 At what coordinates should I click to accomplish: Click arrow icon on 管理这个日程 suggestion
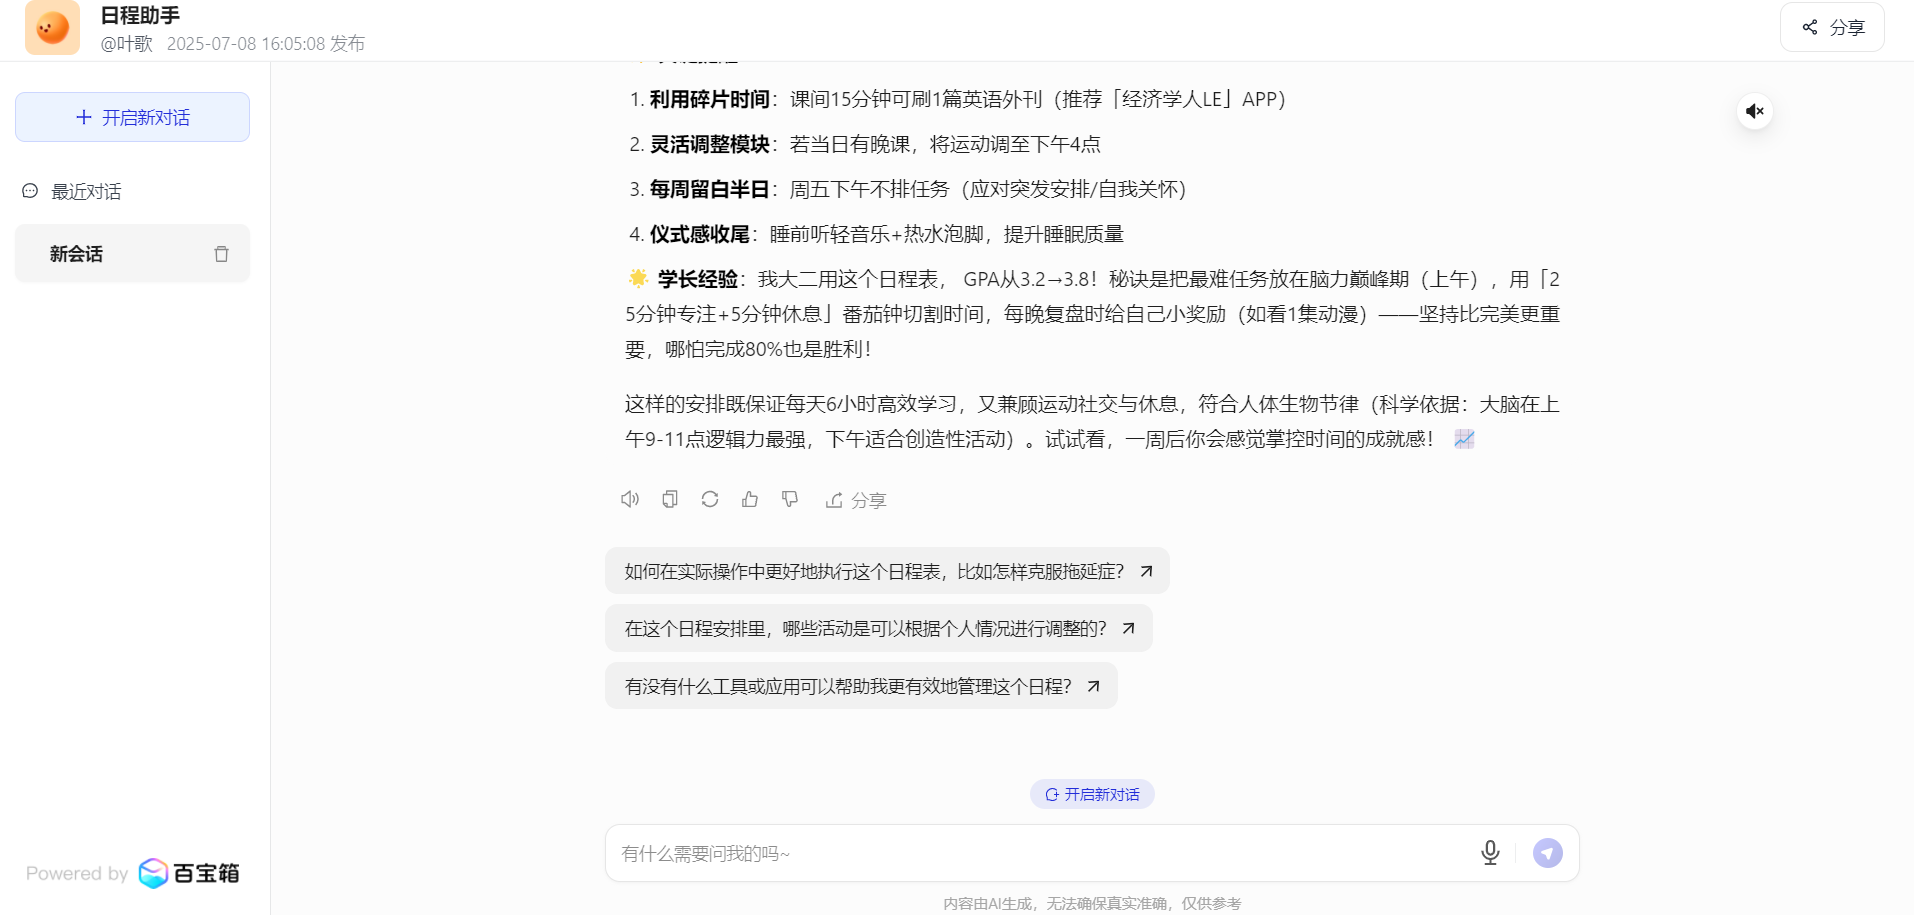[1094, 686]
